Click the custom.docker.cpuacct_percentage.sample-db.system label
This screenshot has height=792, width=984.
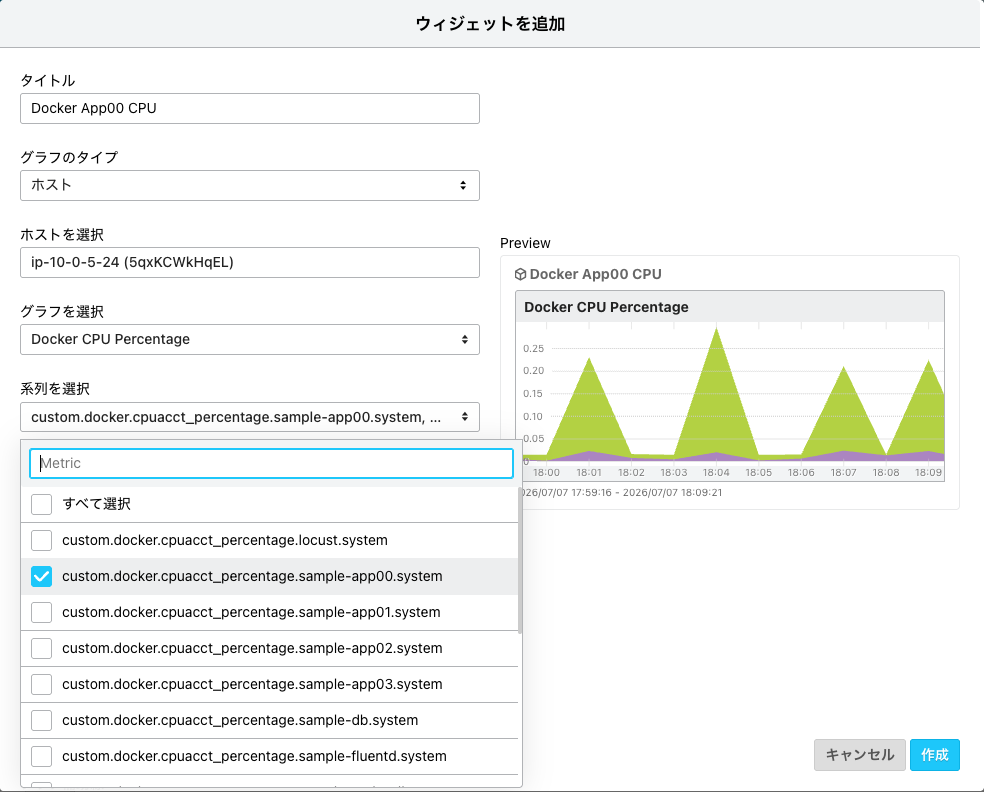pyautogui.click(x=240, y=720)
